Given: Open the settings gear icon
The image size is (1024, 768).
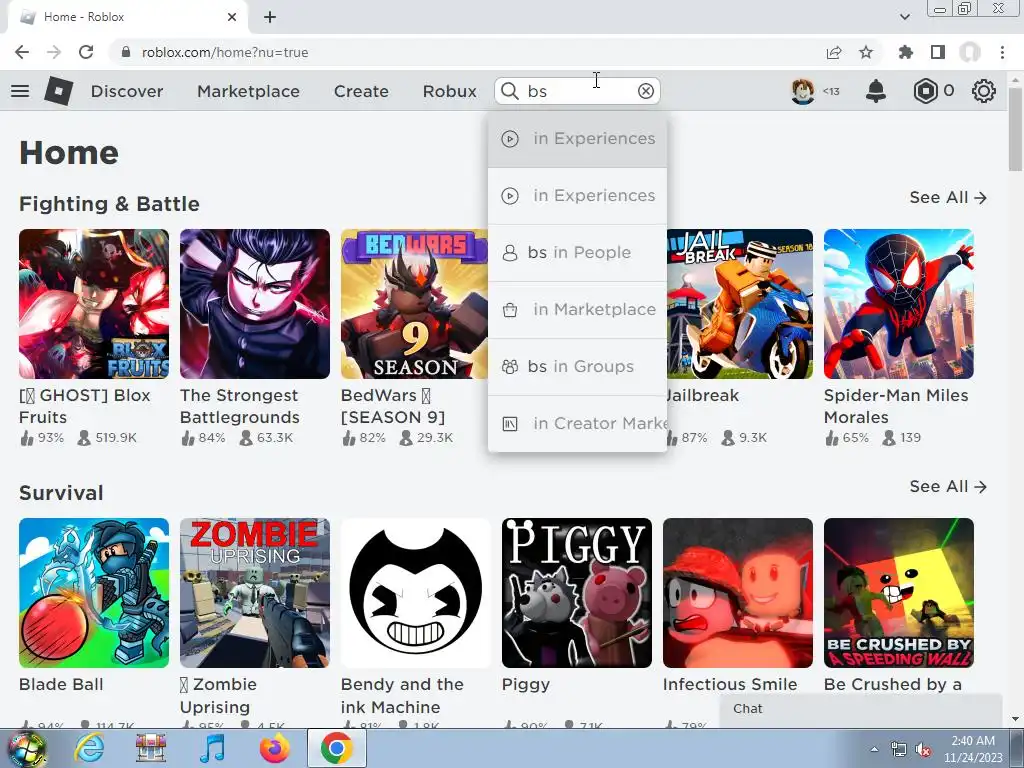Looking at the screenshot, I should click(x=983, y=91).
